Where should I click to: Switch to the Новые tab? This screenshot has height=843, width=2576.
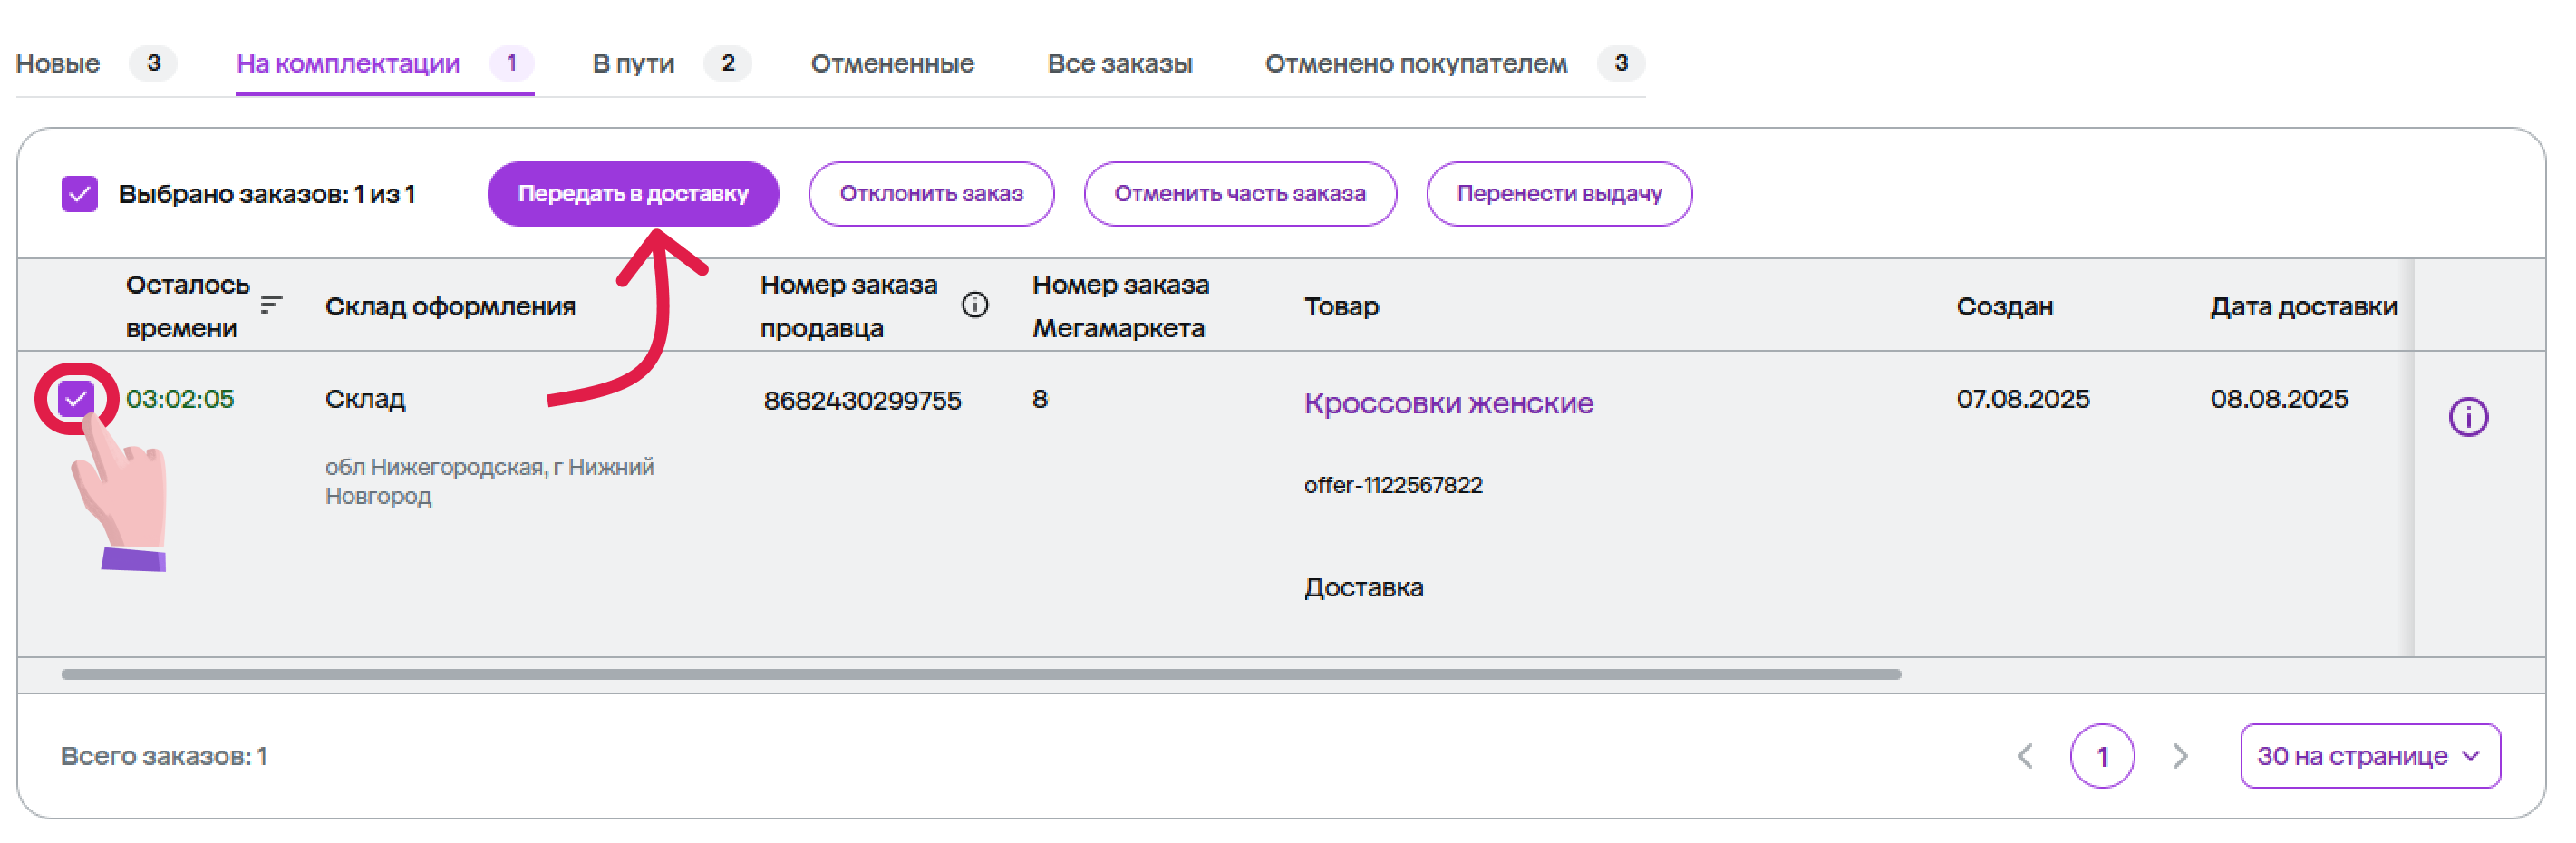(x=96, y=64)
